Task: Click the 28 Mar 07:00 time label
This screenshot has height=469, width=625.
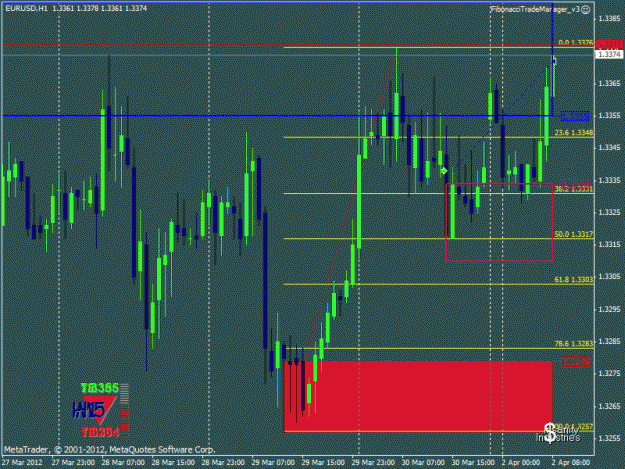Action: coord(123,463)
